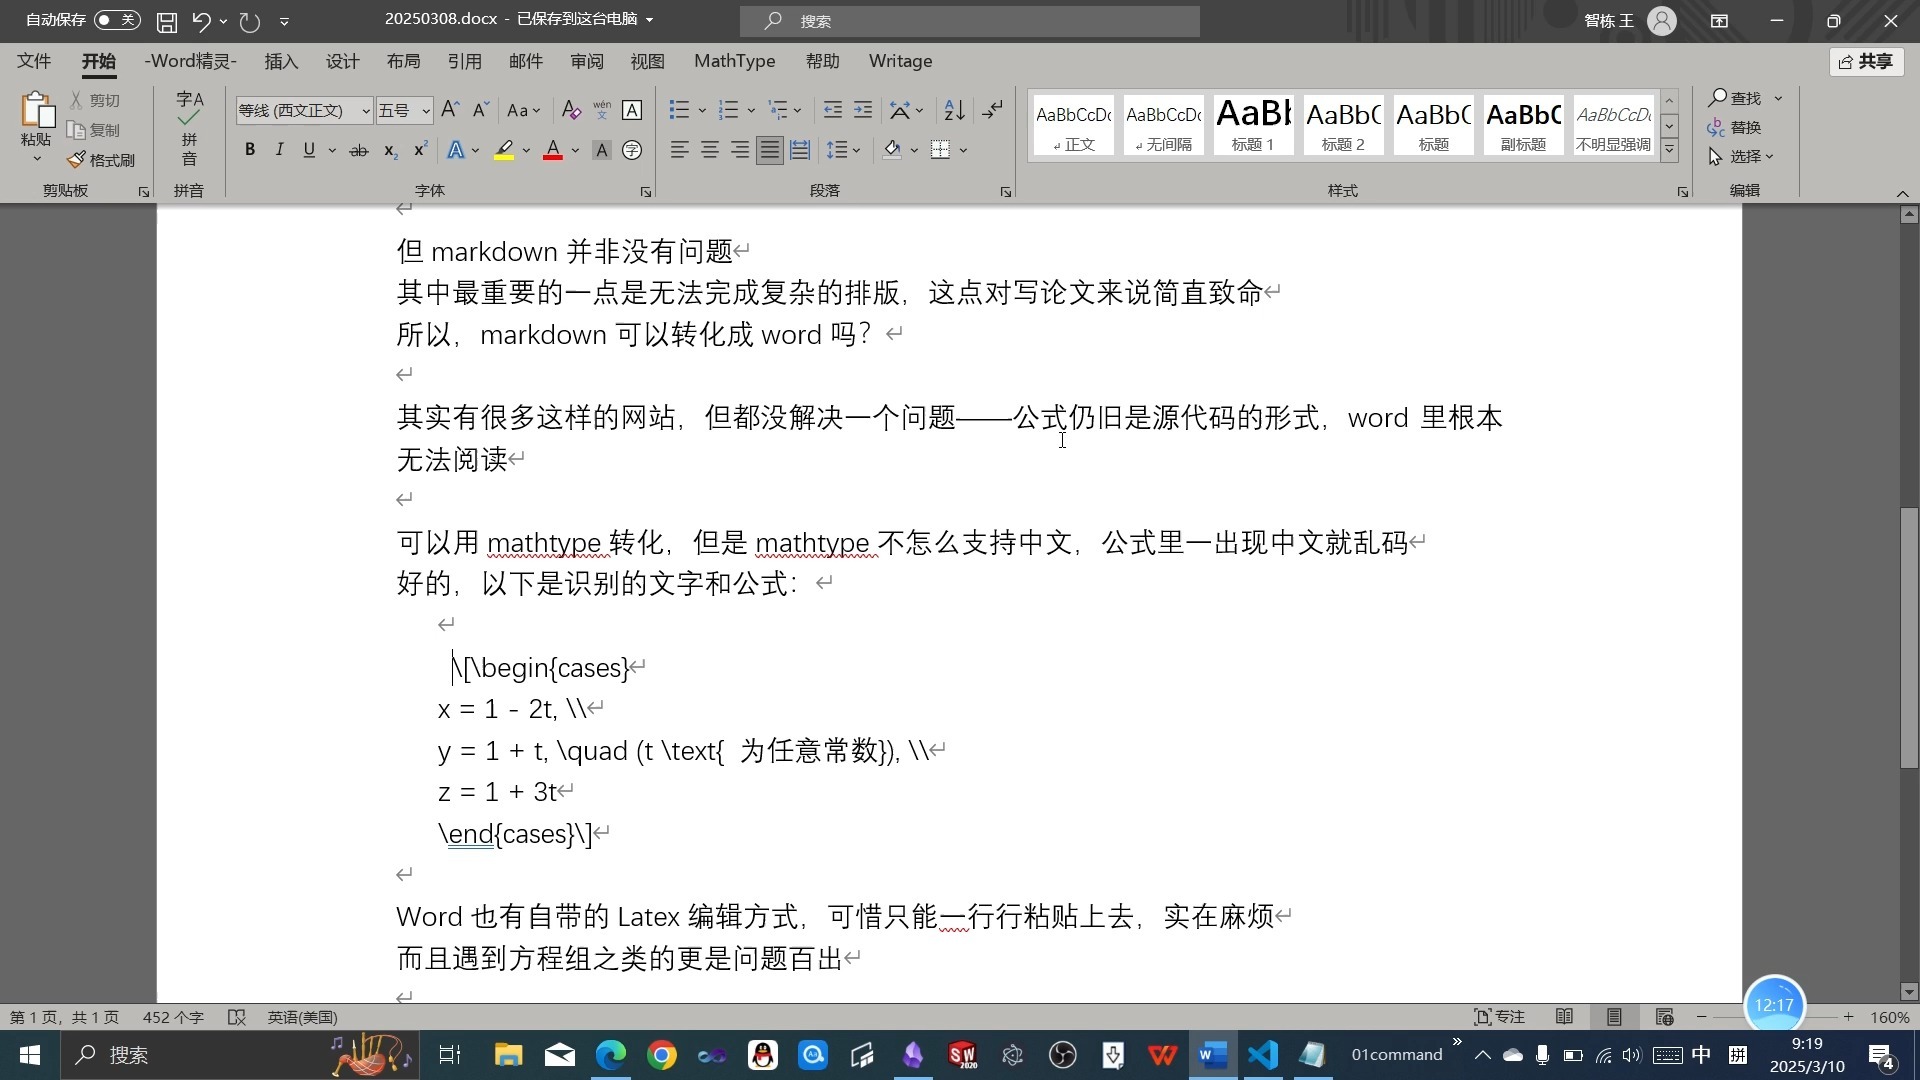
Task: Click the Pinyin guide icon
Action: tap(602, 110)
